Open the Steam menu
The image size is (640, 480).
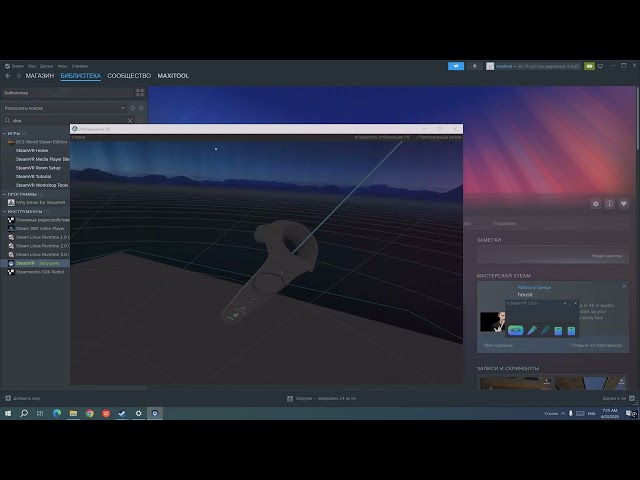[x=14, y=66]
